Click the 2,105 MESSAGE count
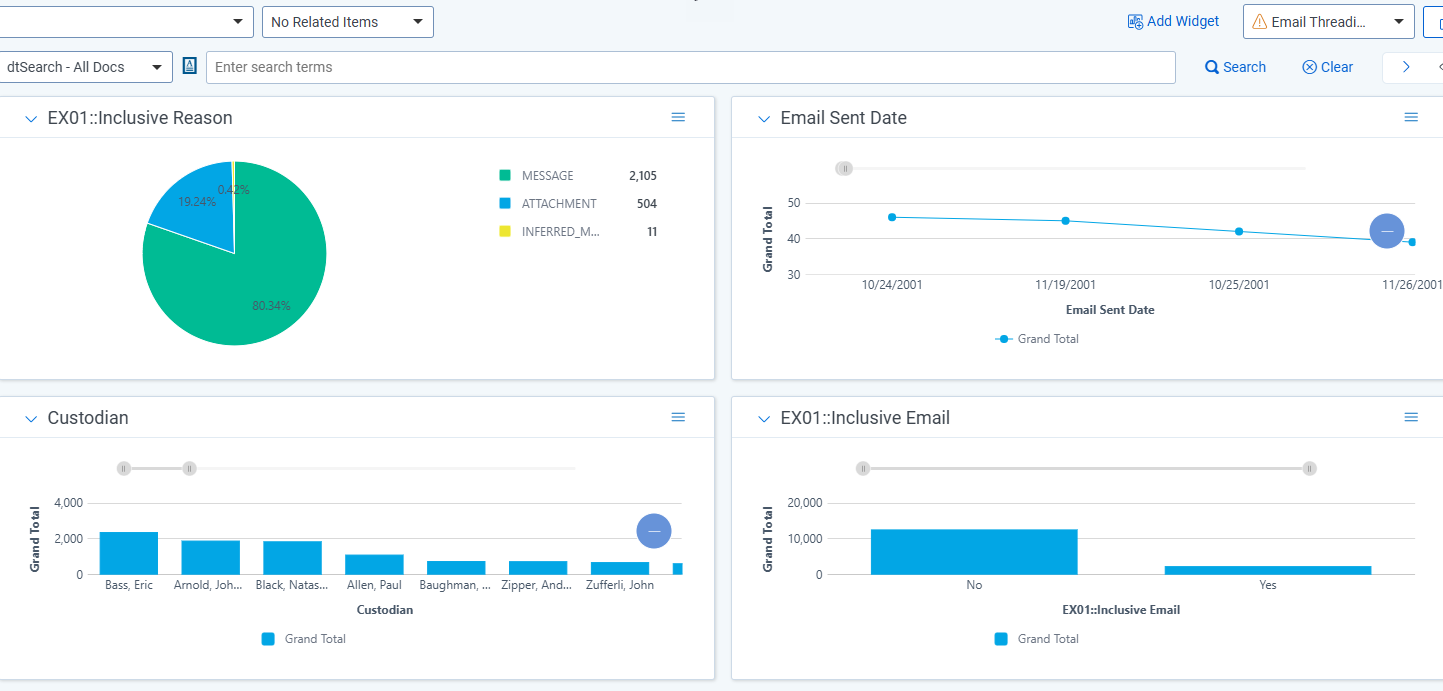Image resolution: width=1443 pixels, height=691 pixels. (643, 176)
